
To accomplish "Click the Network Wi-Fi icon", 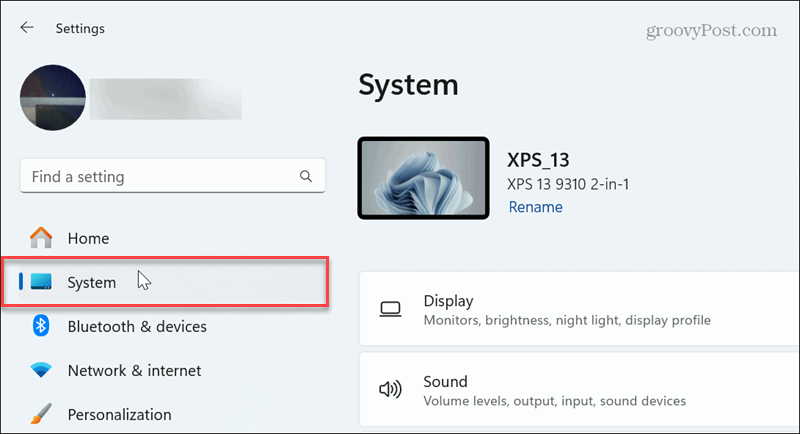I will [x=41, y=370].
